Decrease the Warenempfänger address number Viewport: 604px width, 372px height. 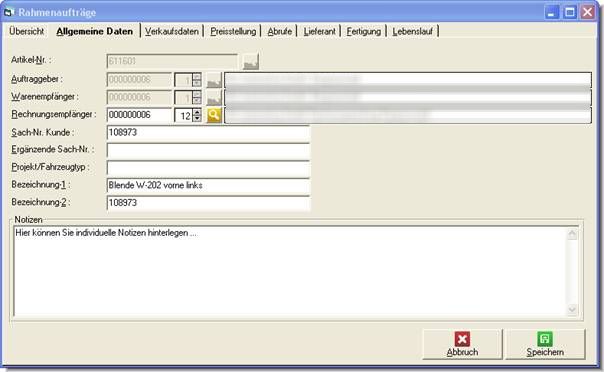[197, 101]
